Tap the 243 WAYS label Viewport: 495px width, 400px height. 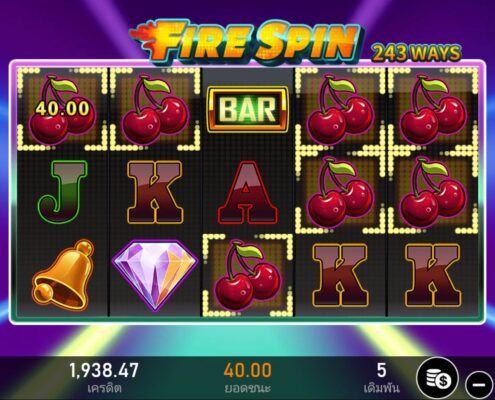point(416,53)
